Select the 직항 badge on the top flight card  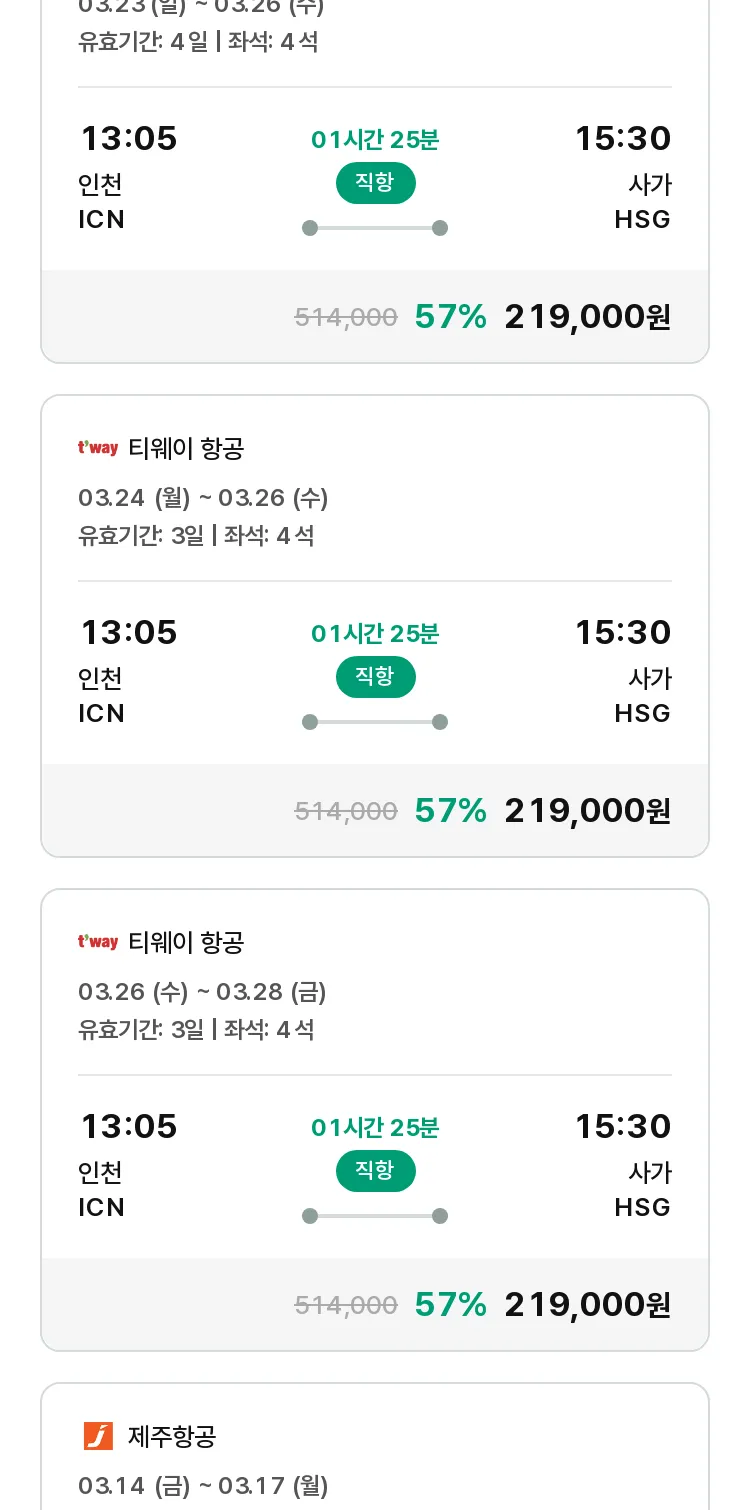point(375,183)
